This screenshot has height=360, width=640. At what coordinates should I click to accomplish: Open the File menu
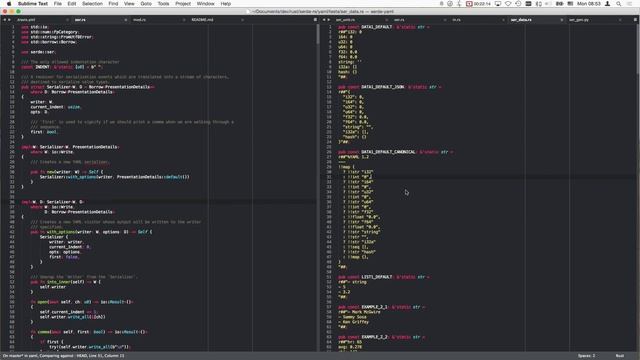click(58, 4)
